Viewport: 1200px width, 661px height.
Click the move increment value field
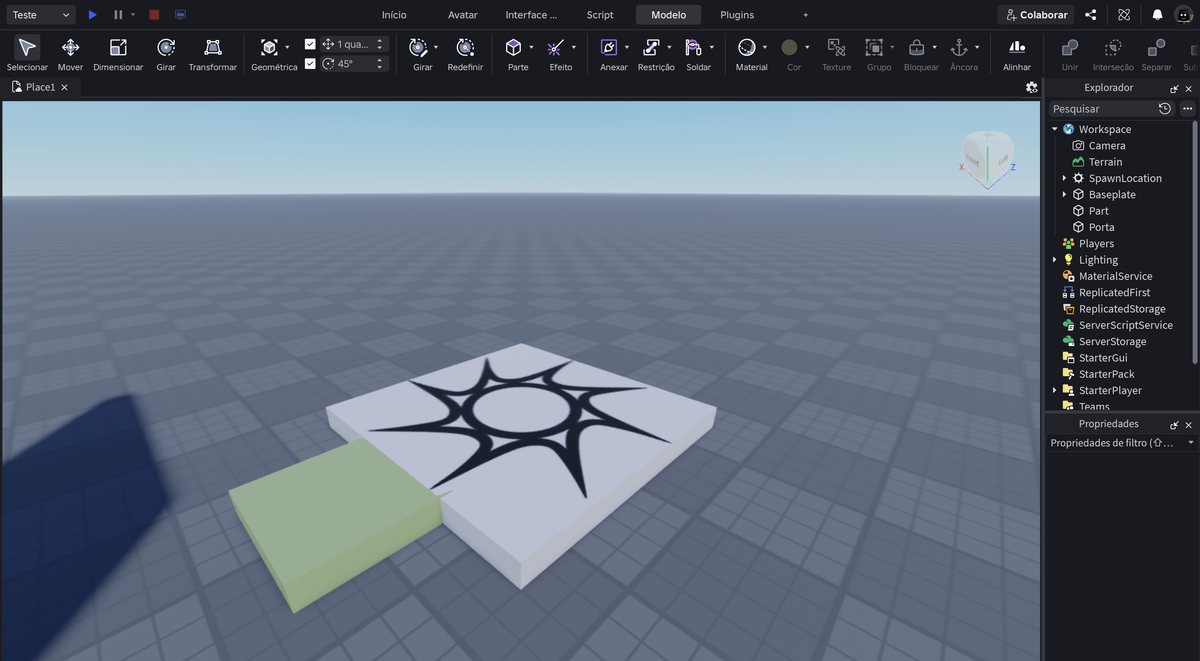pos(353,44)
